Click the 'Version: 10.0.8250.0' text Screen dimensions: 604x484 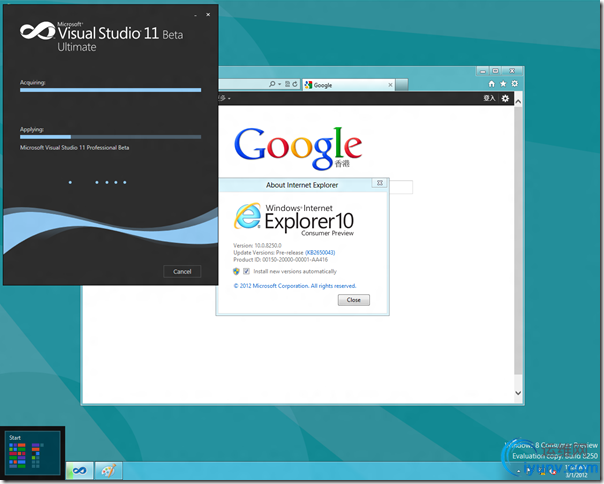coord(257,245)
